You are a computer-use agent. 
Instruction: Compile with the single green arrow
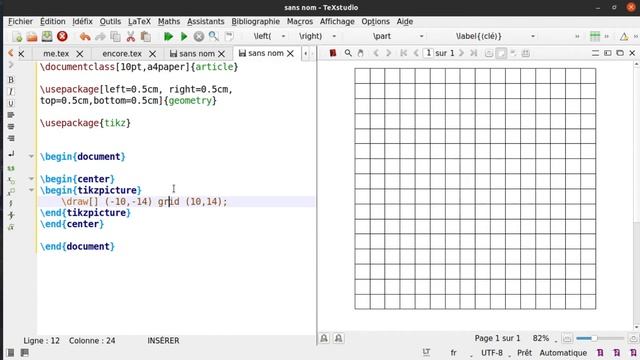pyautogui.click(x=184, y=37)
